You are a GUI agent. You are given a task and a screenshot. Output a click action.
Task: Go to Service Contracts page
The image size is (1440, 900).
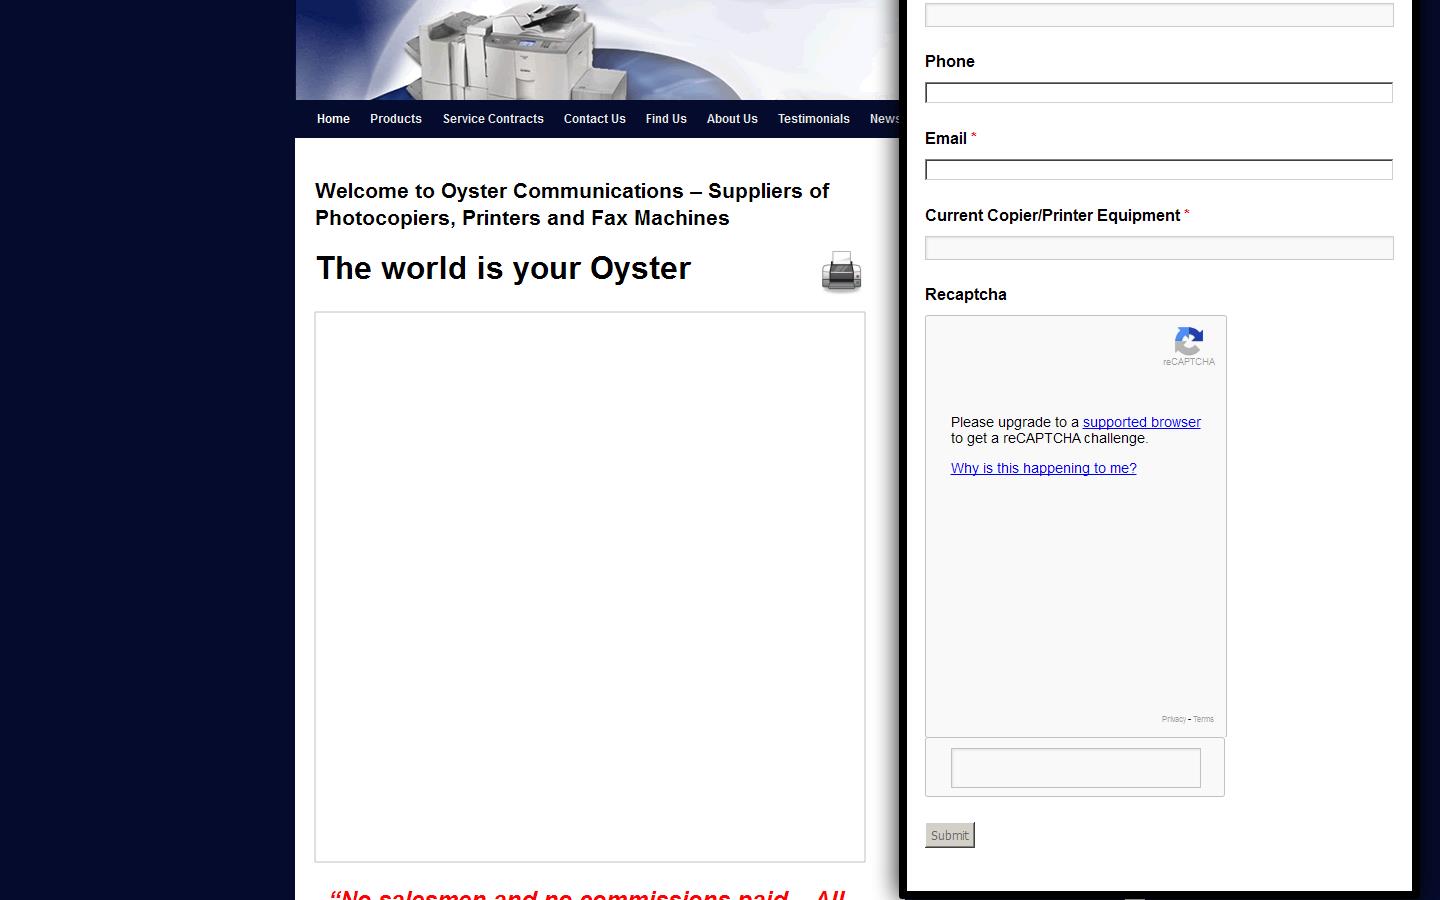493,119
